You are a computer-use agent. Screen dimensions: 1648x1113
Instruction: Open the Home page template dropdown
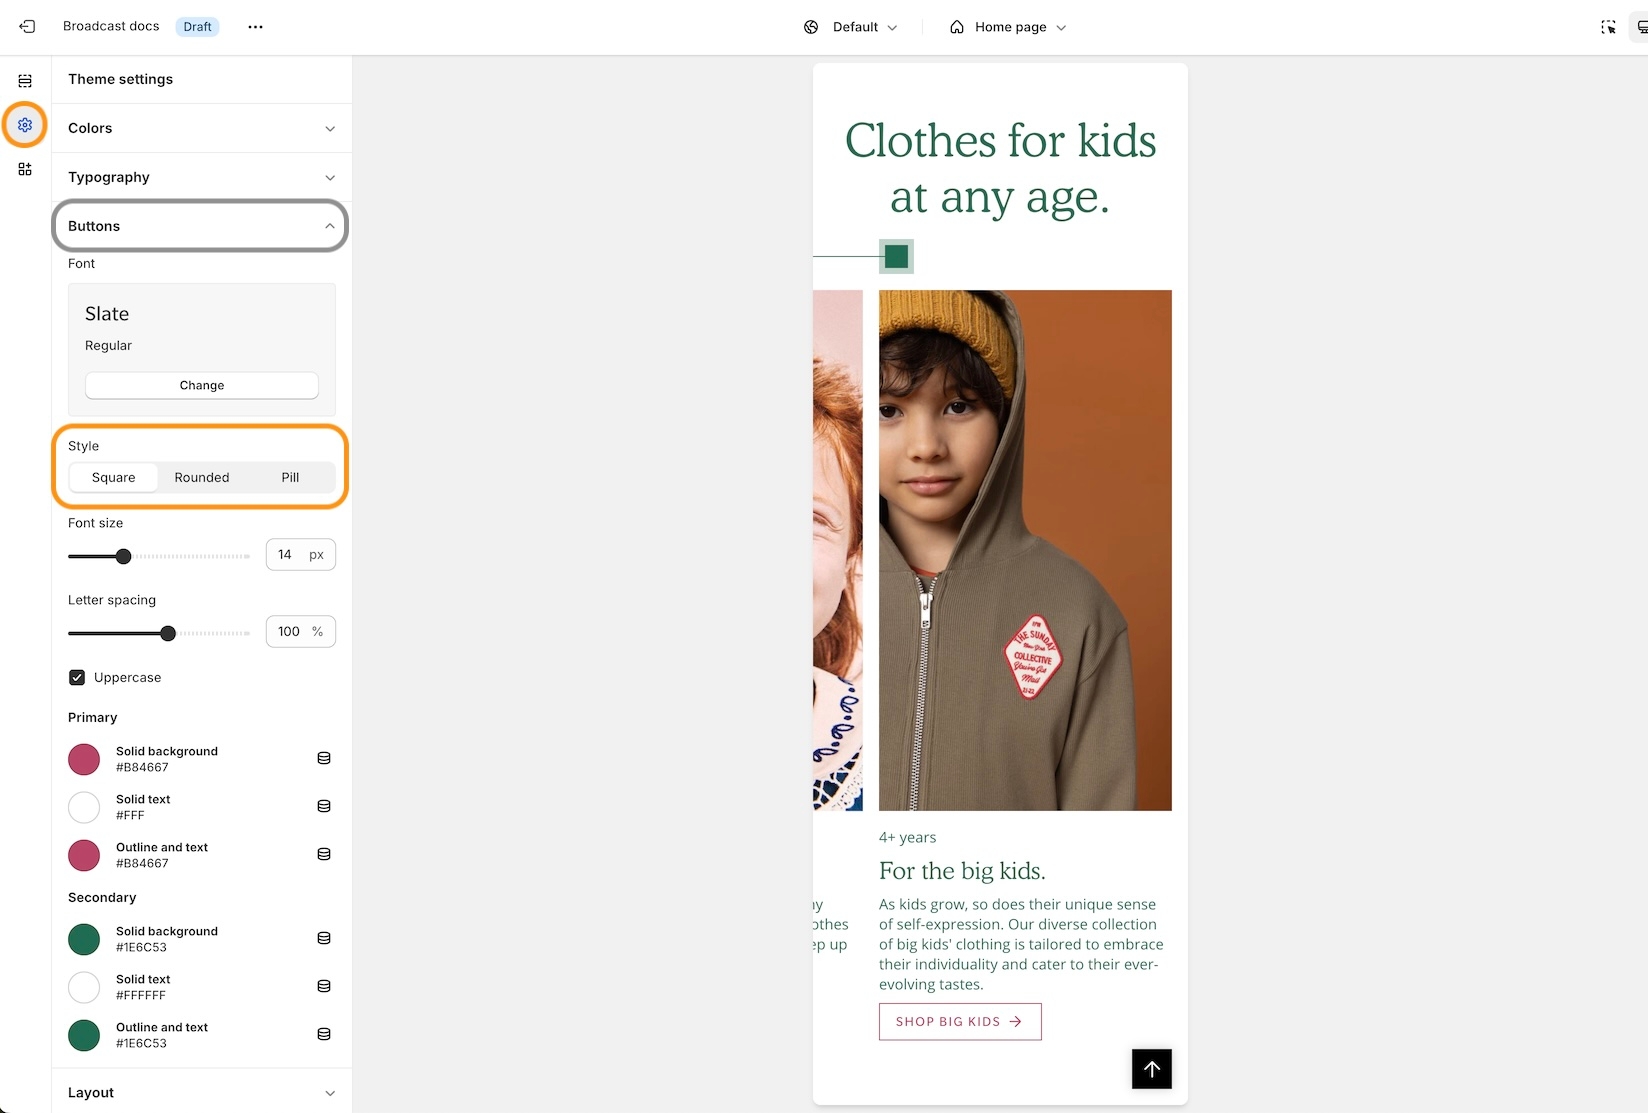(1008, 27)
